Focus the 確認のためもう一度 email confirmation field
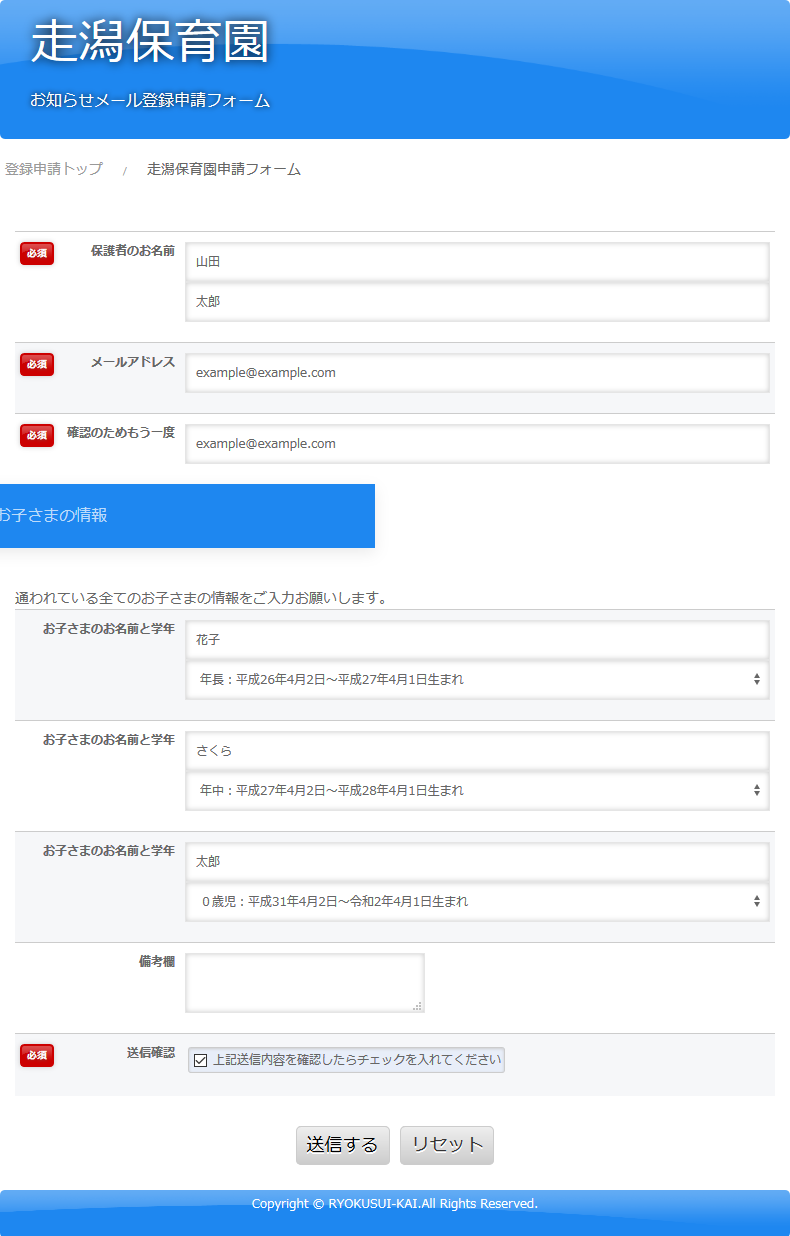This screenshot has height=1236, width=790. pyautogui.click(x=477, y=444)
